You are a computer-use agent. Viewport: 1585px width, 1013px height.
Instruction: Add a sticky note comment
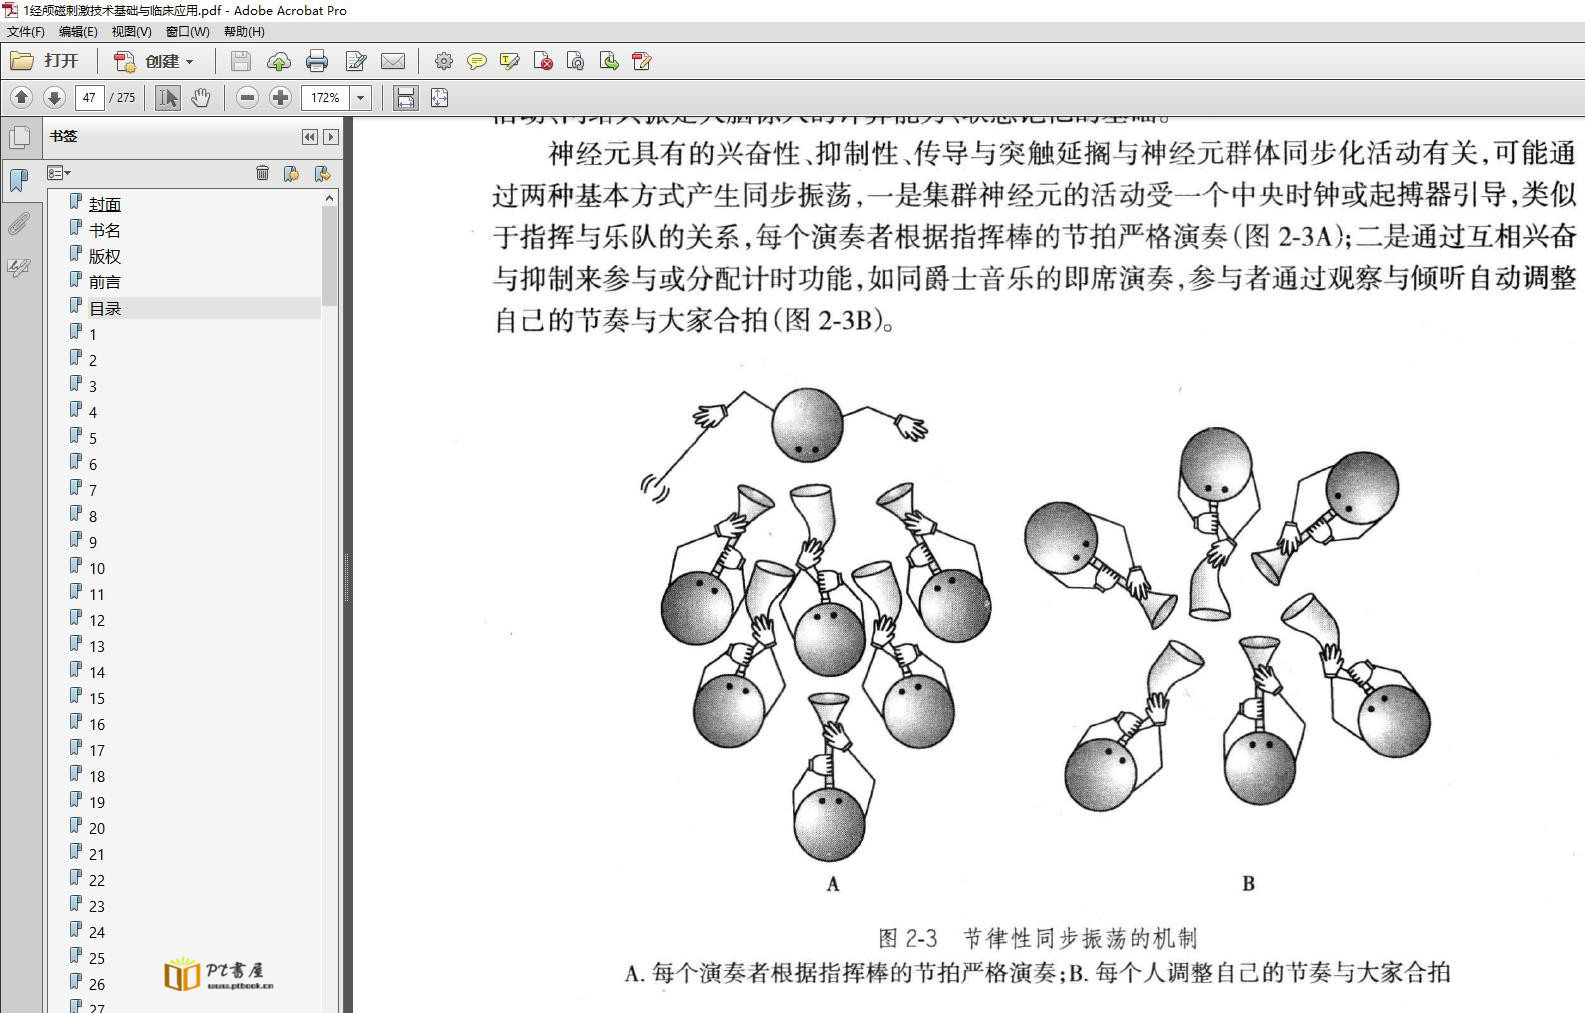coord(477,61)
